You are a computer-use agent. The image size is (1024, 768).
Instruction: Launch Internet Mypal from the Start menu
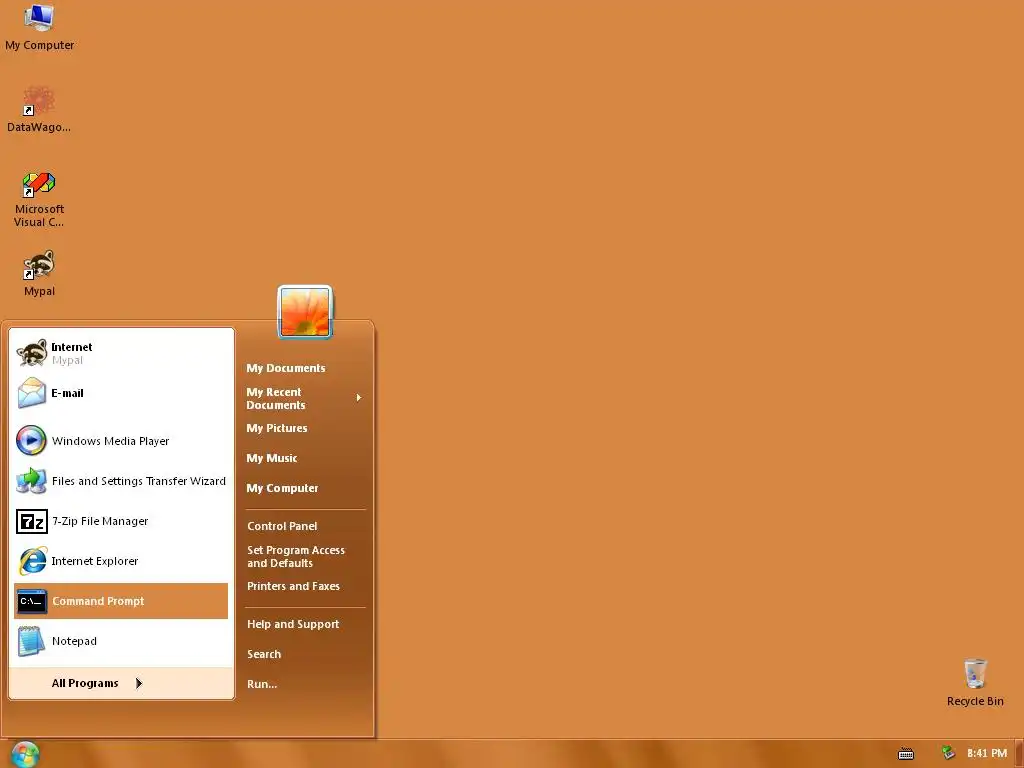[x=121, y=353]
